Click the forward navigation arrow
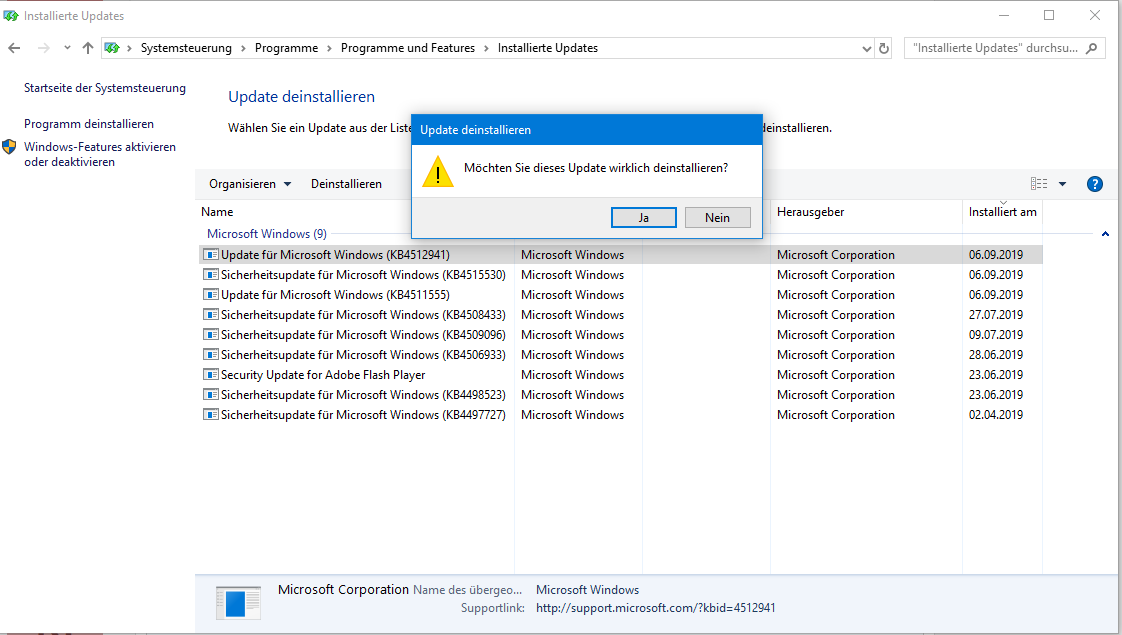 44,48
